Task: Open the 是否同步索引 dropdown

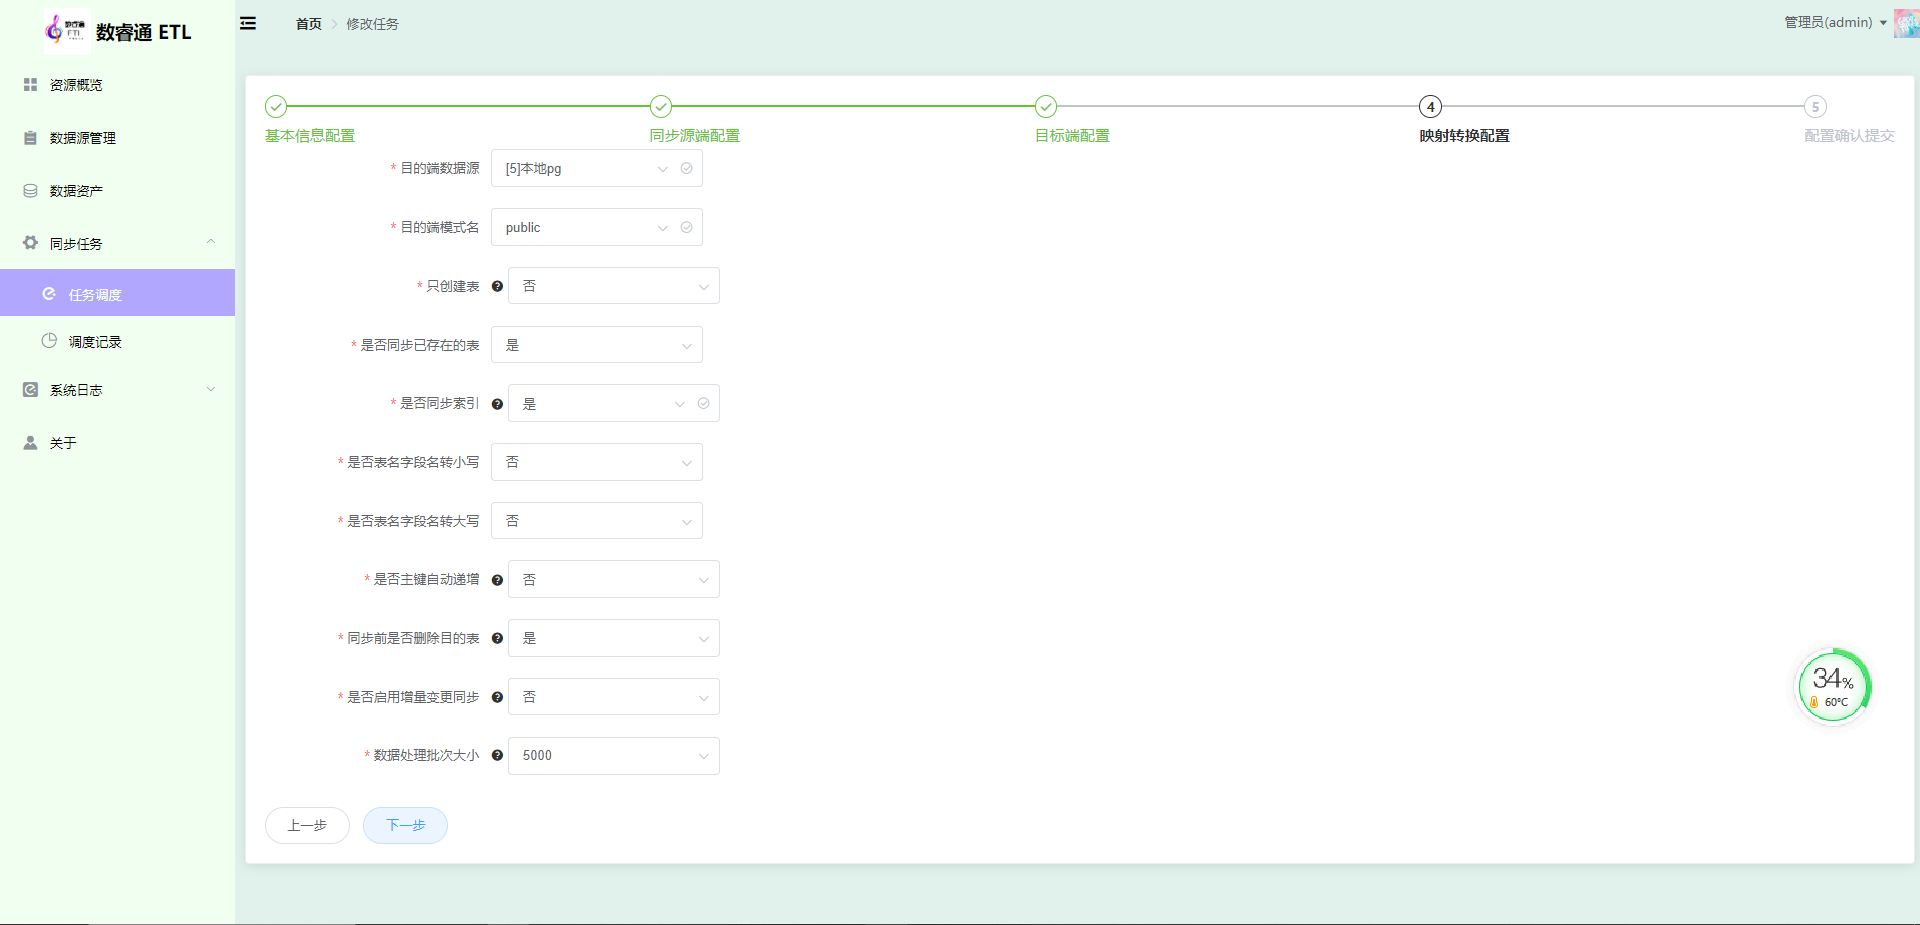Action: click(613, 404)
